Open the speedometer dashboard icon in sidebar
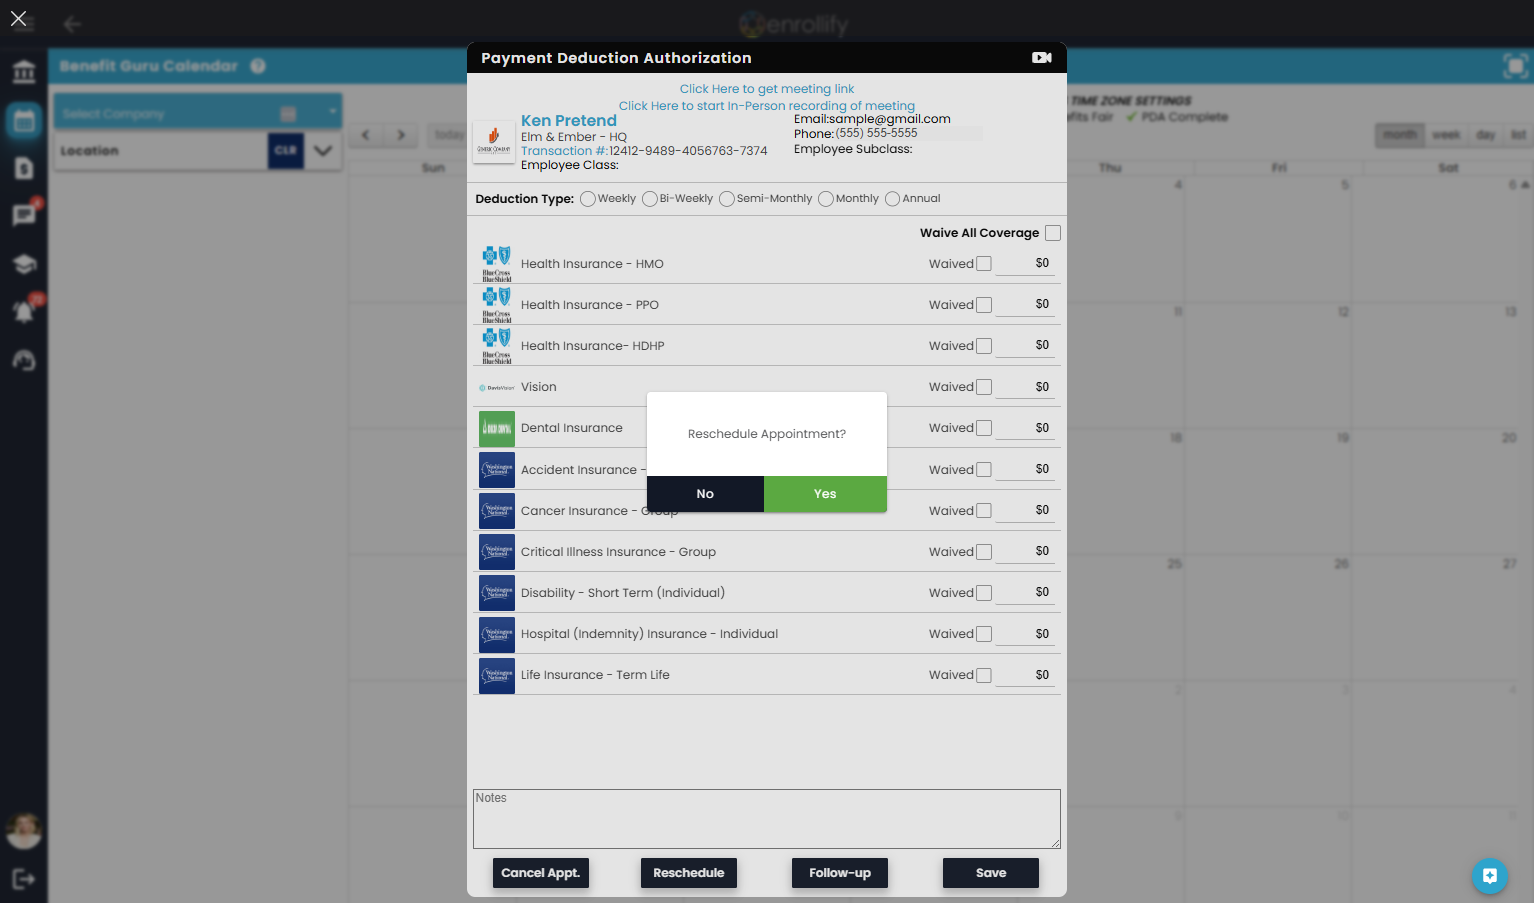Viewport: 1534px width, 903px height. (x=24, y=360)
